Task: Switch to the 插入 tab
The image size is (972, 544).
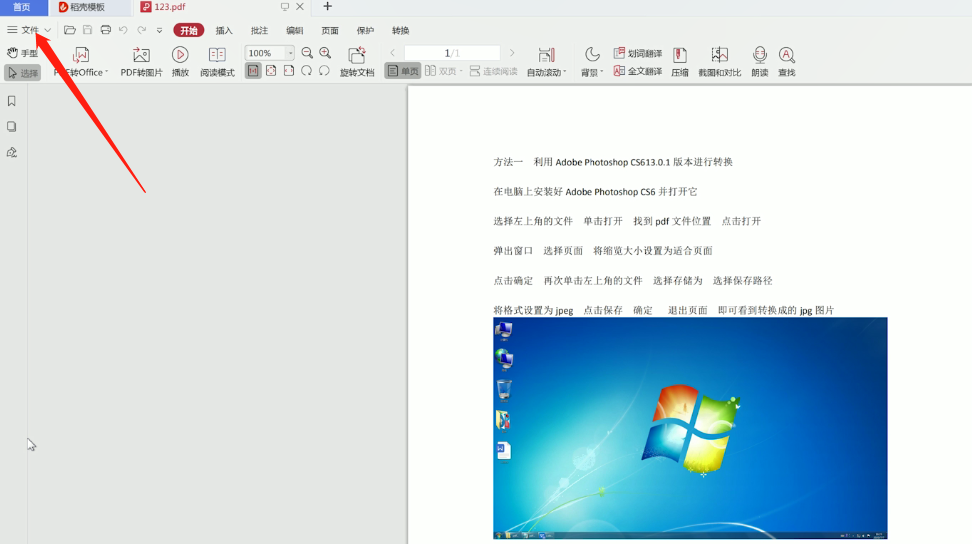Action: coord(224,30)
